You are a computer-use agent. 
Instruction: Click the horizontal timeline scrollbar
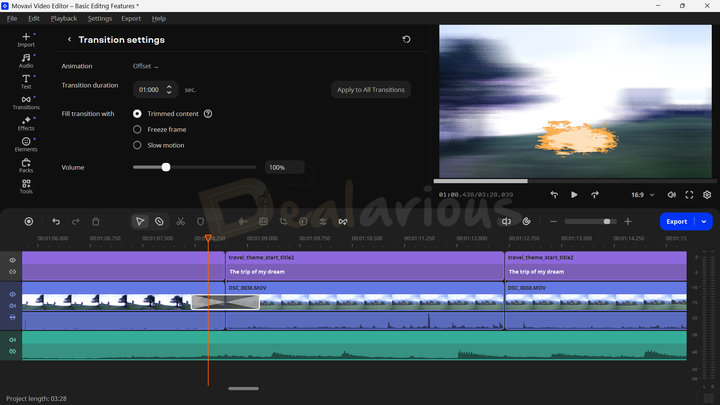(243, 388)
